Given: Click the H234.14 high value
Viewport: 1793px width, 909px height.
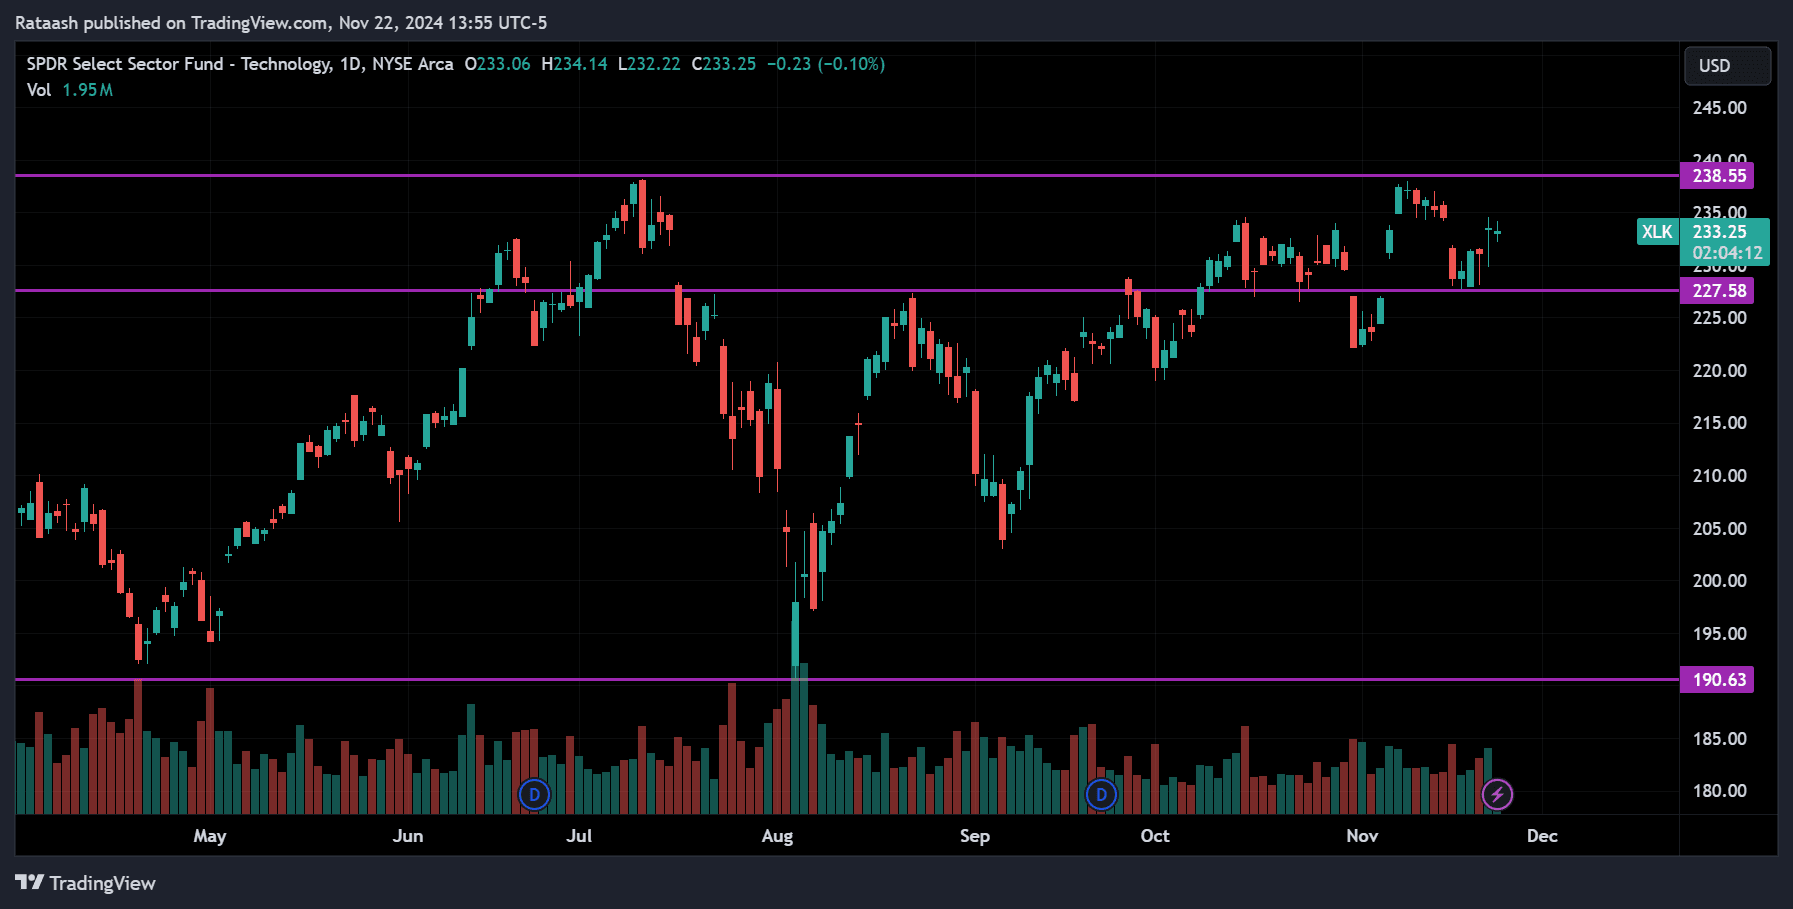Looking at the screenshot, I should (x=574, y=64).
